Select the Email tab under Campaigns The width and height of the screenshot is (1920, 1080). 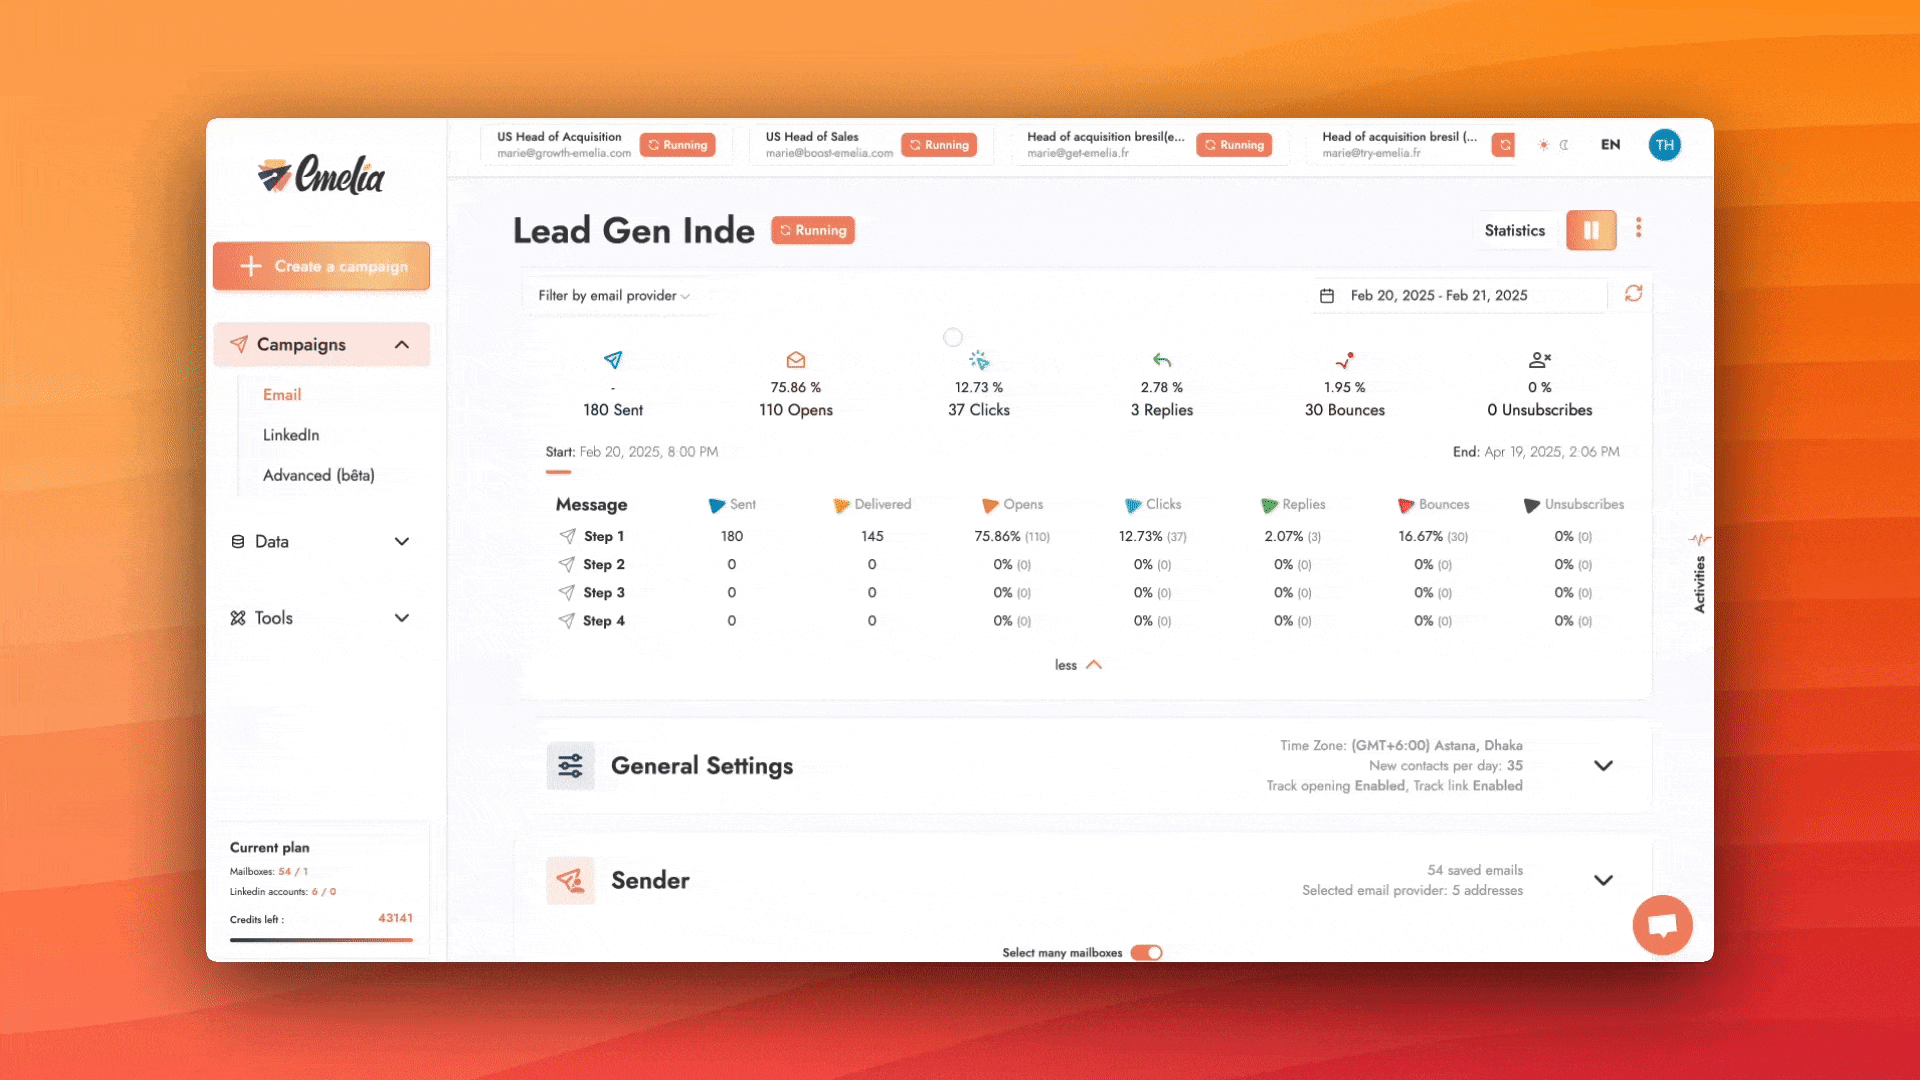pyautogui.click(x=281, y=394)
